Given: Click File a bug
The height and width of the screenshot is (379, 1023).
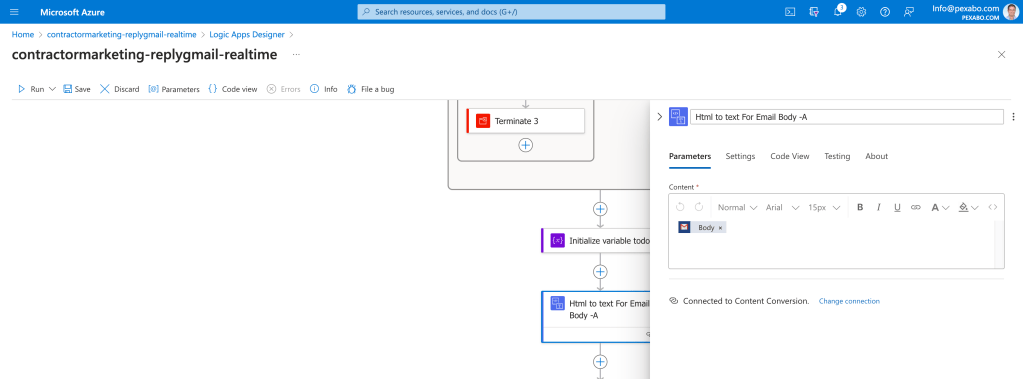Looking at the screenshot, I should 371,89.
